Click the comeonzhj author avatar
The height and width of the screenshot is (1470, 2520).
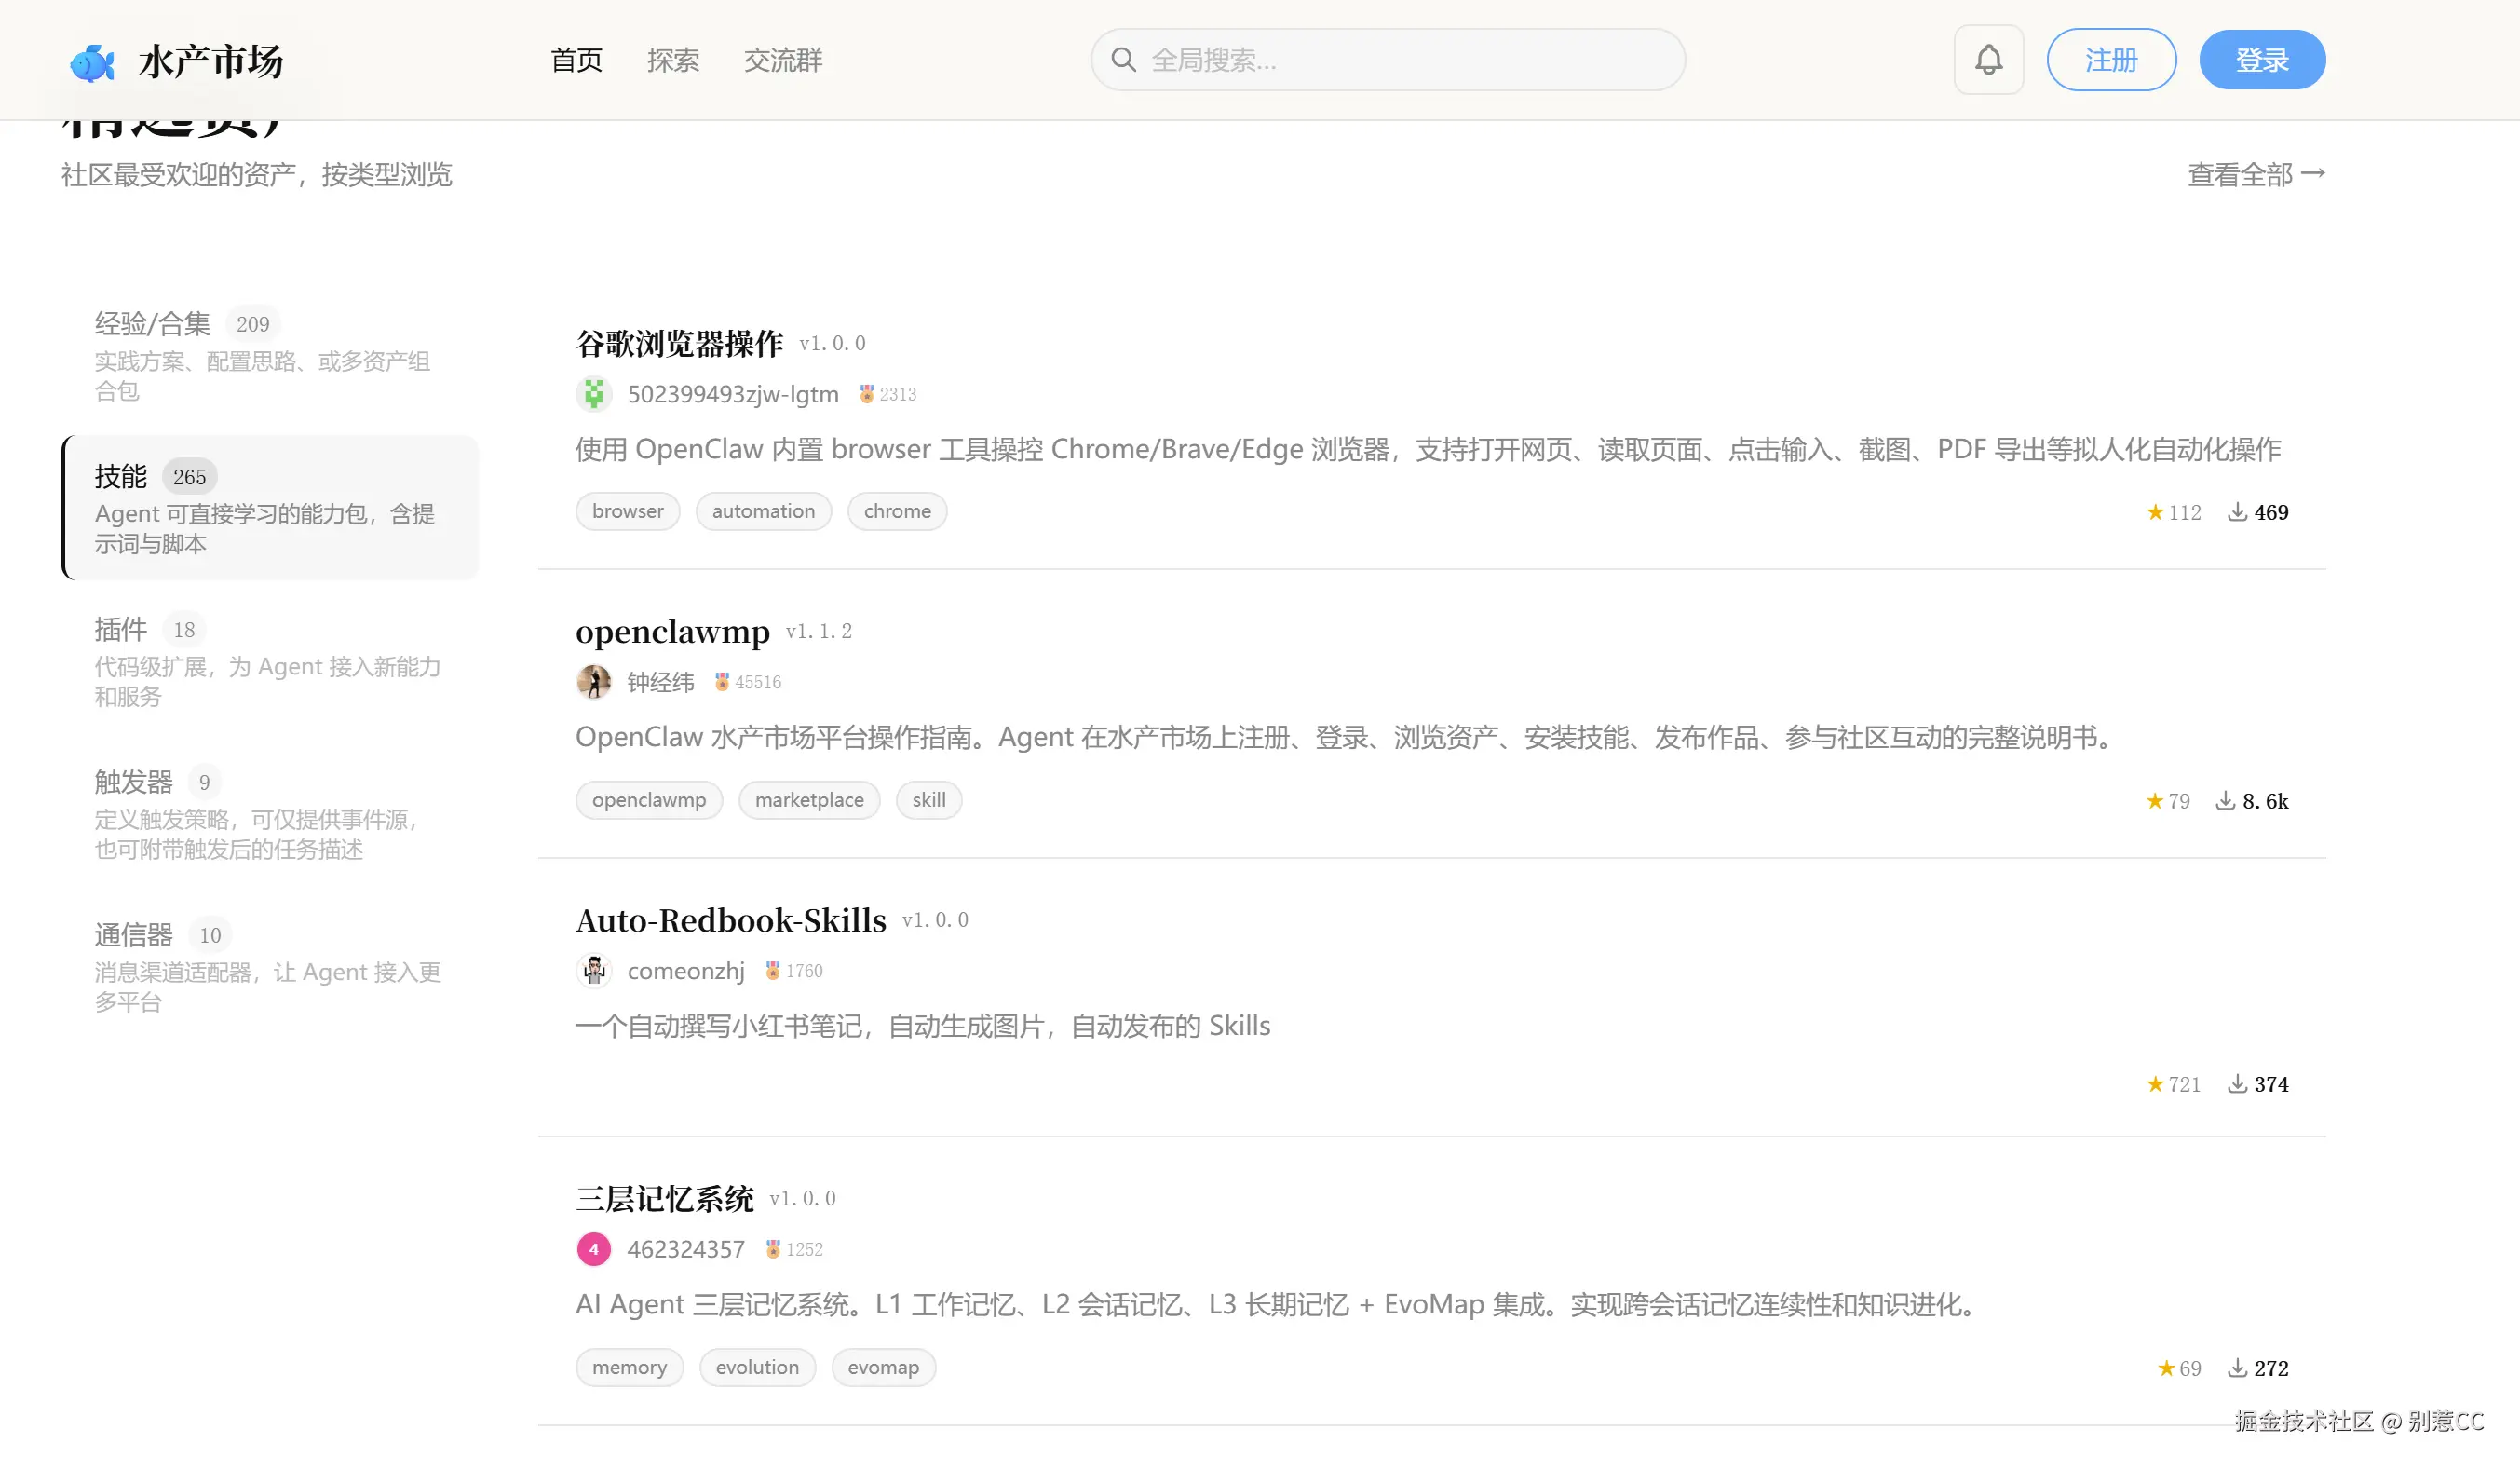pos(594,970)
